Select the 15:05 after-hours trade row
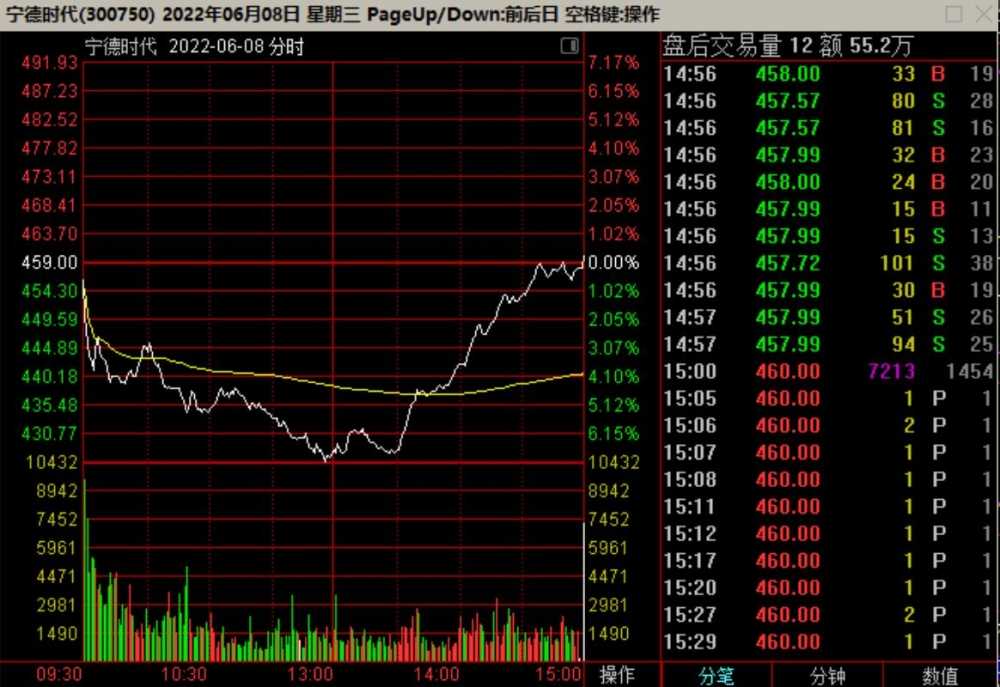Viewport: 1000px width, 687px height. coord(828,398)
